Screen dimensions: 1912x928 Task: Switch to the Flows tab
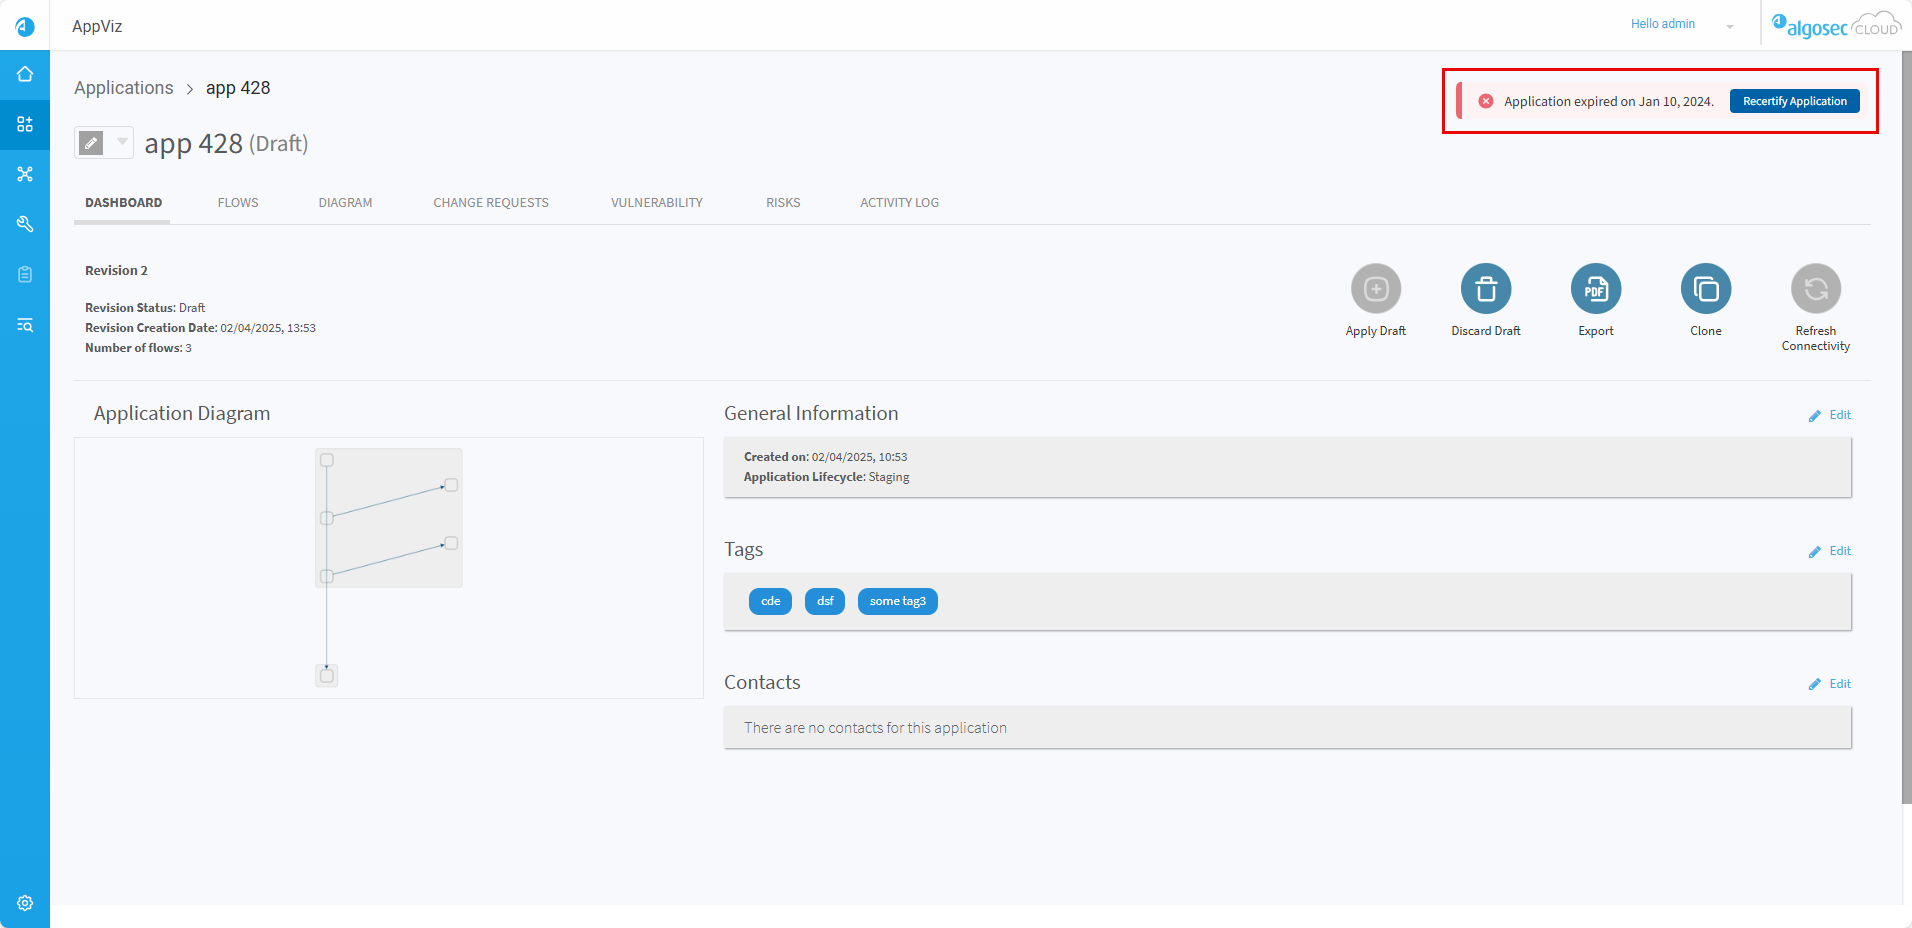tap(238, 203)
